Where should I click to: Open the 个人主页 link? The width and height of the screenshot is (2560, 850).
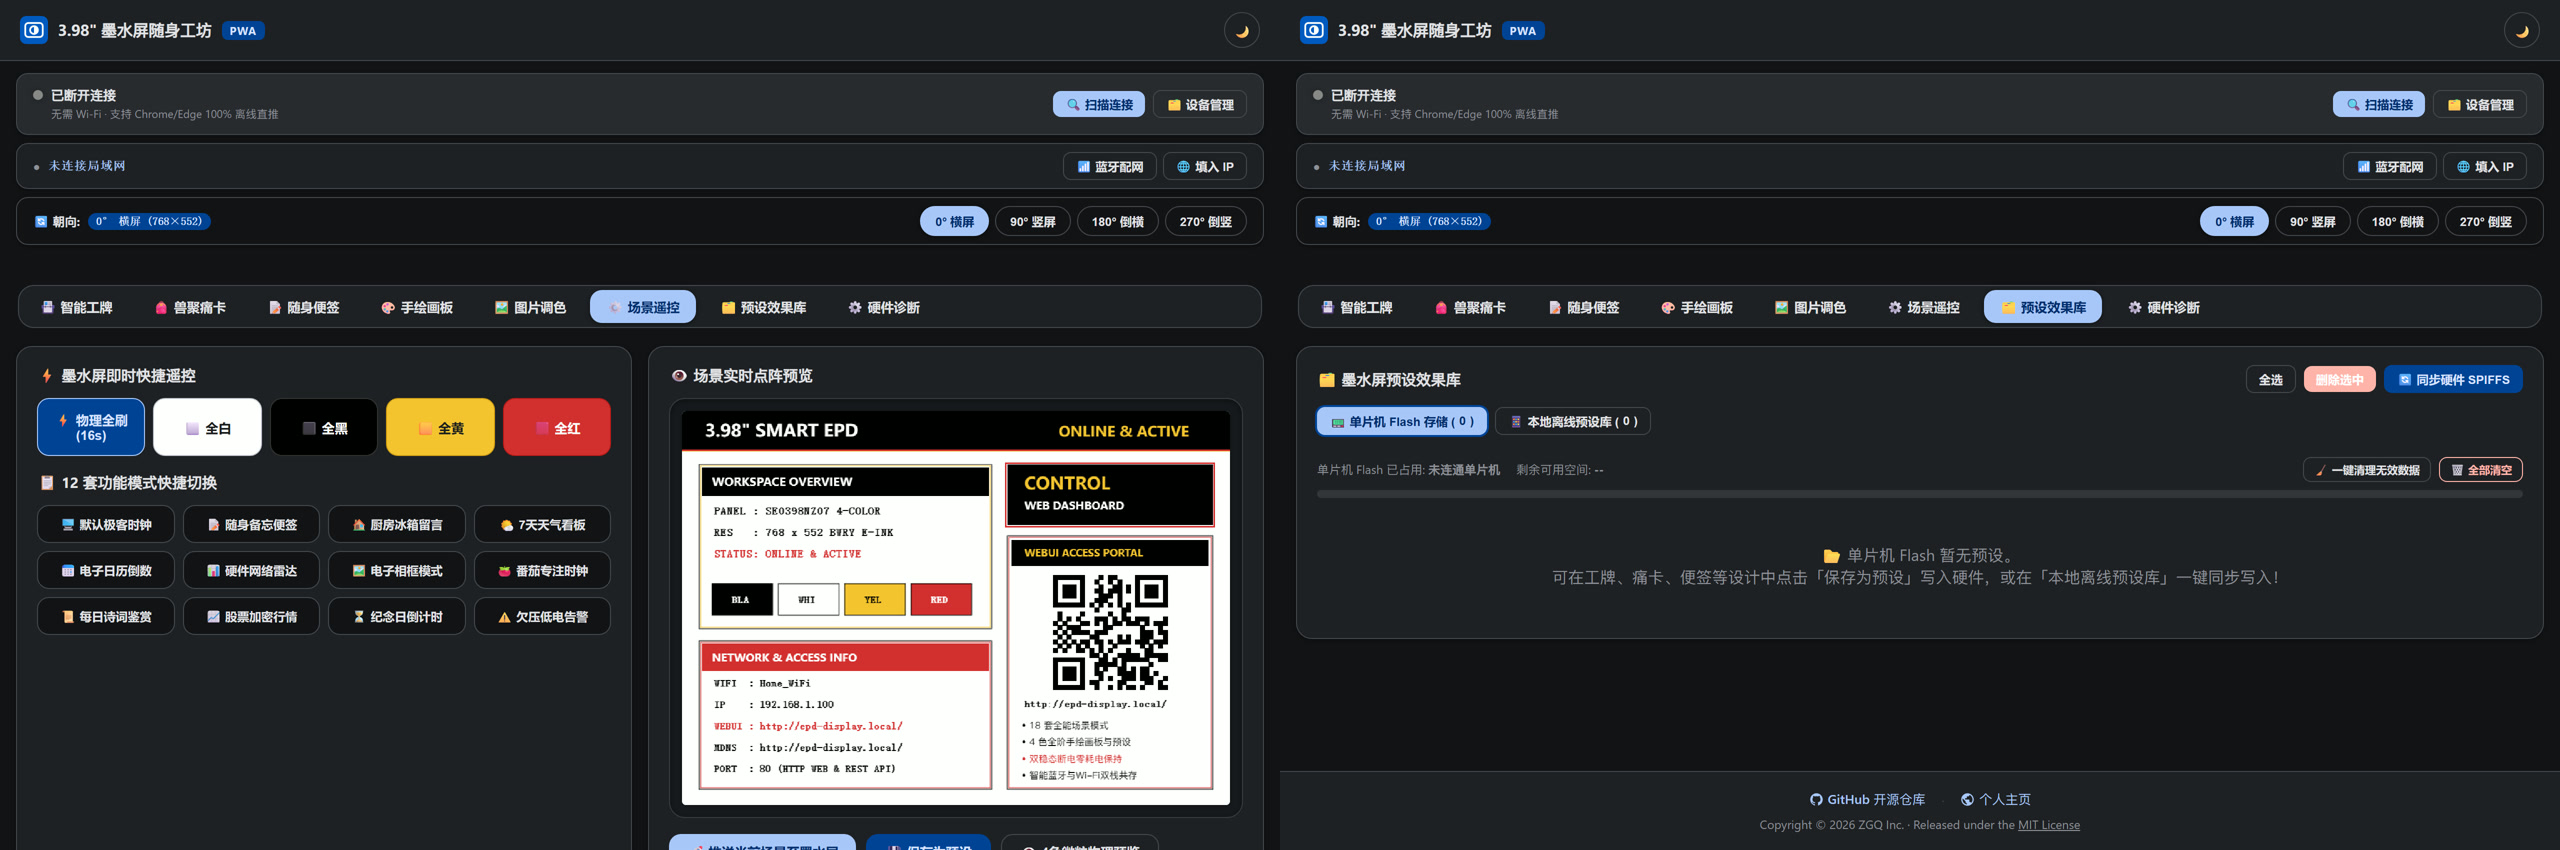click(x=1995, y=799)
